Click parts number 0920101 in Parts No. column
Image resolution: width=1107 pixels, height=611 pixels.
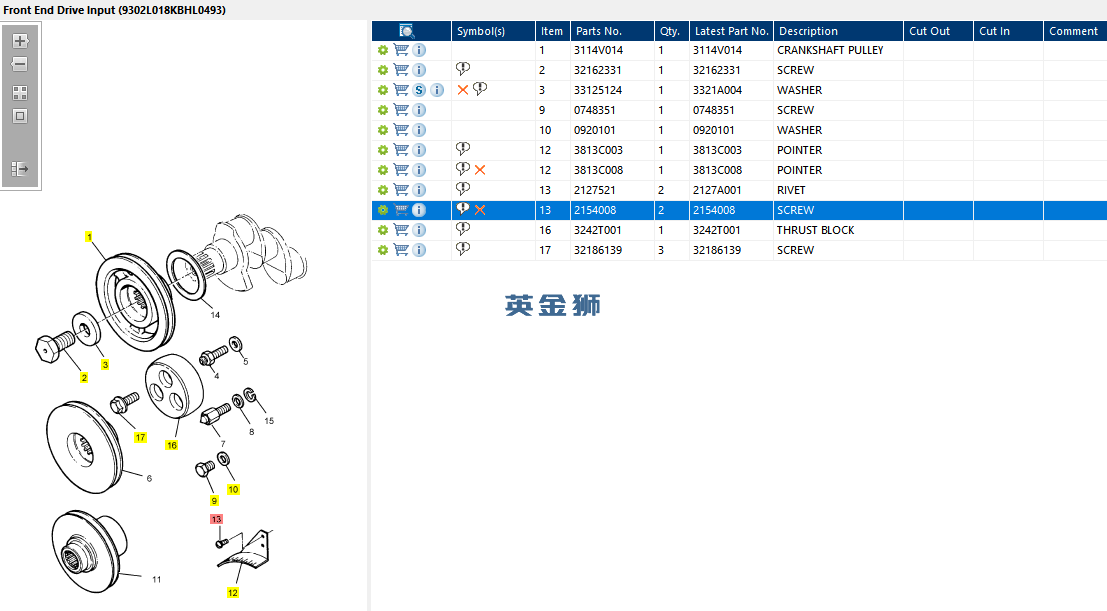[594, 130]
